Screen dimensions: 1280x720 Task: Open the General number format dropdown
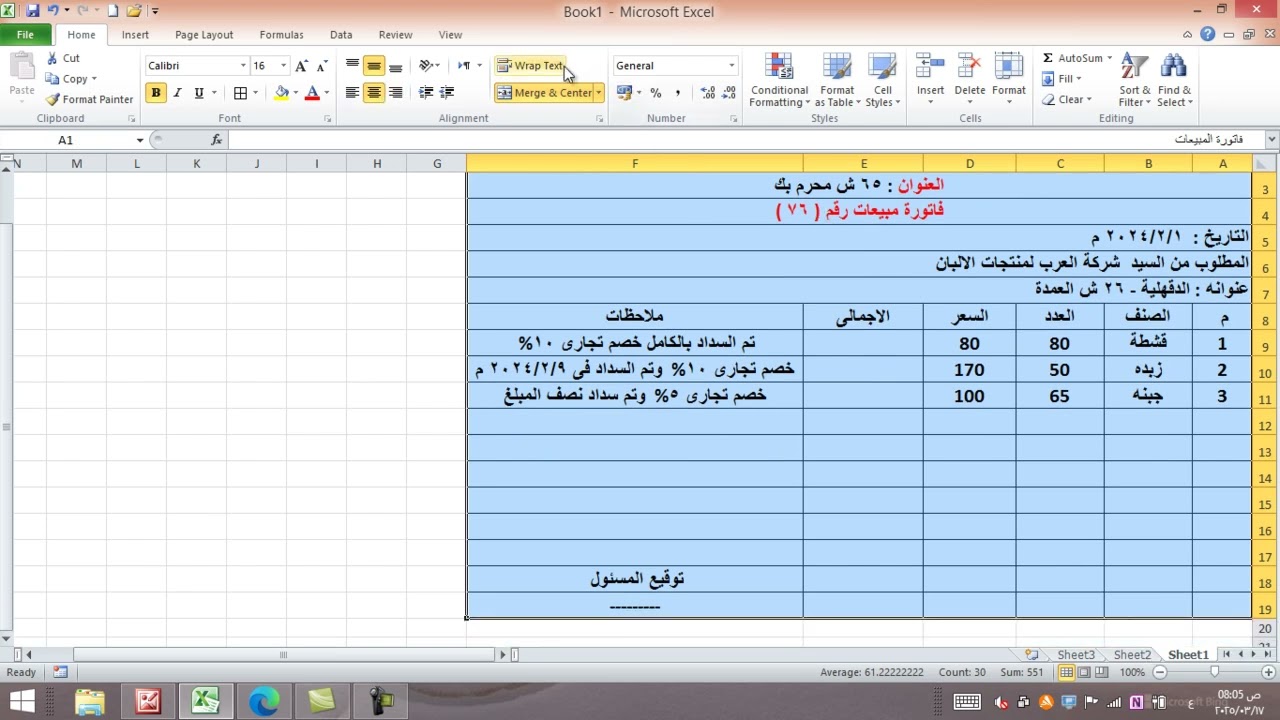click(x=731, y=66)
